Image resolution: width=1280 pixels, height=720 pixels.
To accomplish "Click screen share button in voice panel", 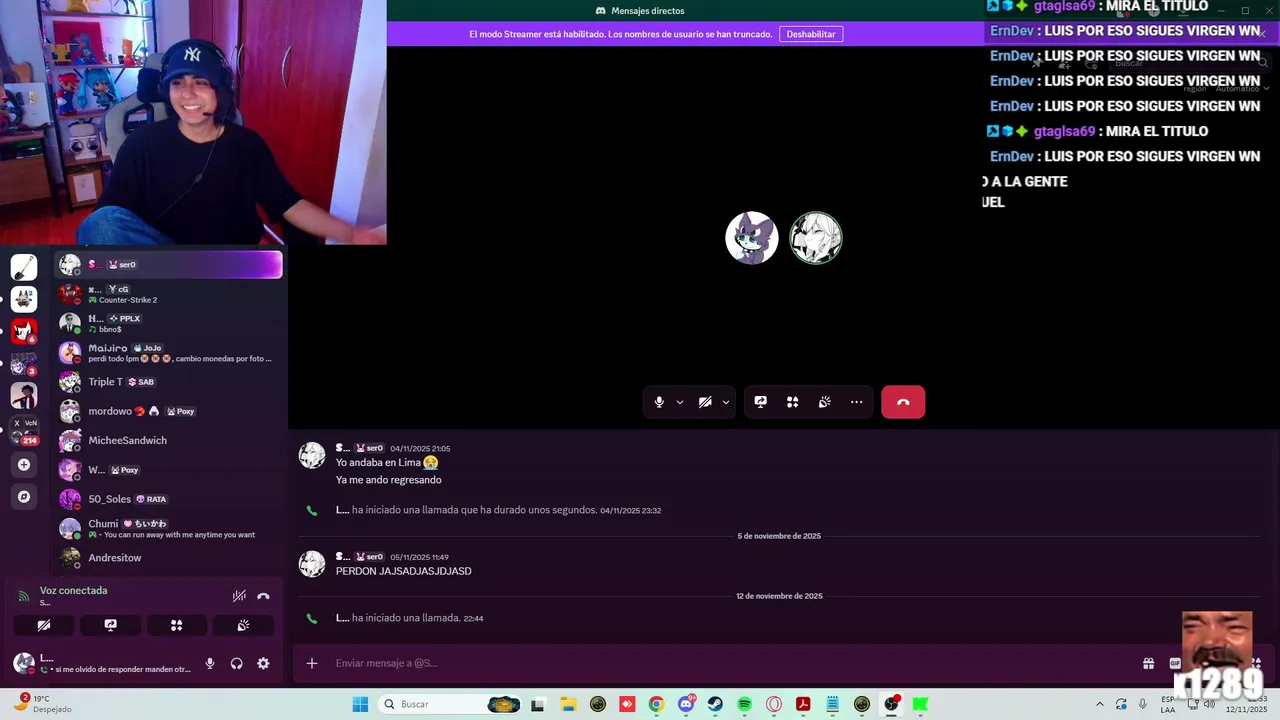I will pos(110,625).
